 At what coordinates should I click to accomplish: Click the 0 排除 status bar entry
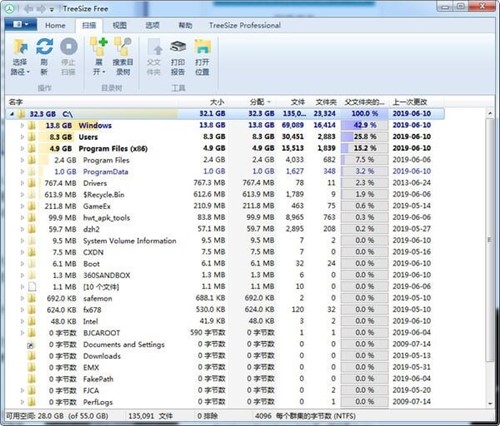pyautogui.click(x=207, y=416)
